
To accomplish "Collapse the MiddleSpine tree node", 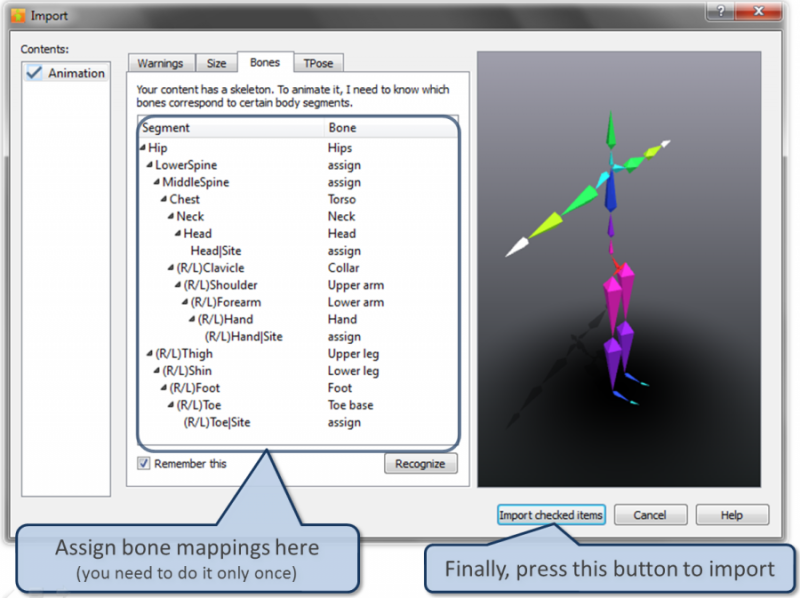I will (157, 182).
